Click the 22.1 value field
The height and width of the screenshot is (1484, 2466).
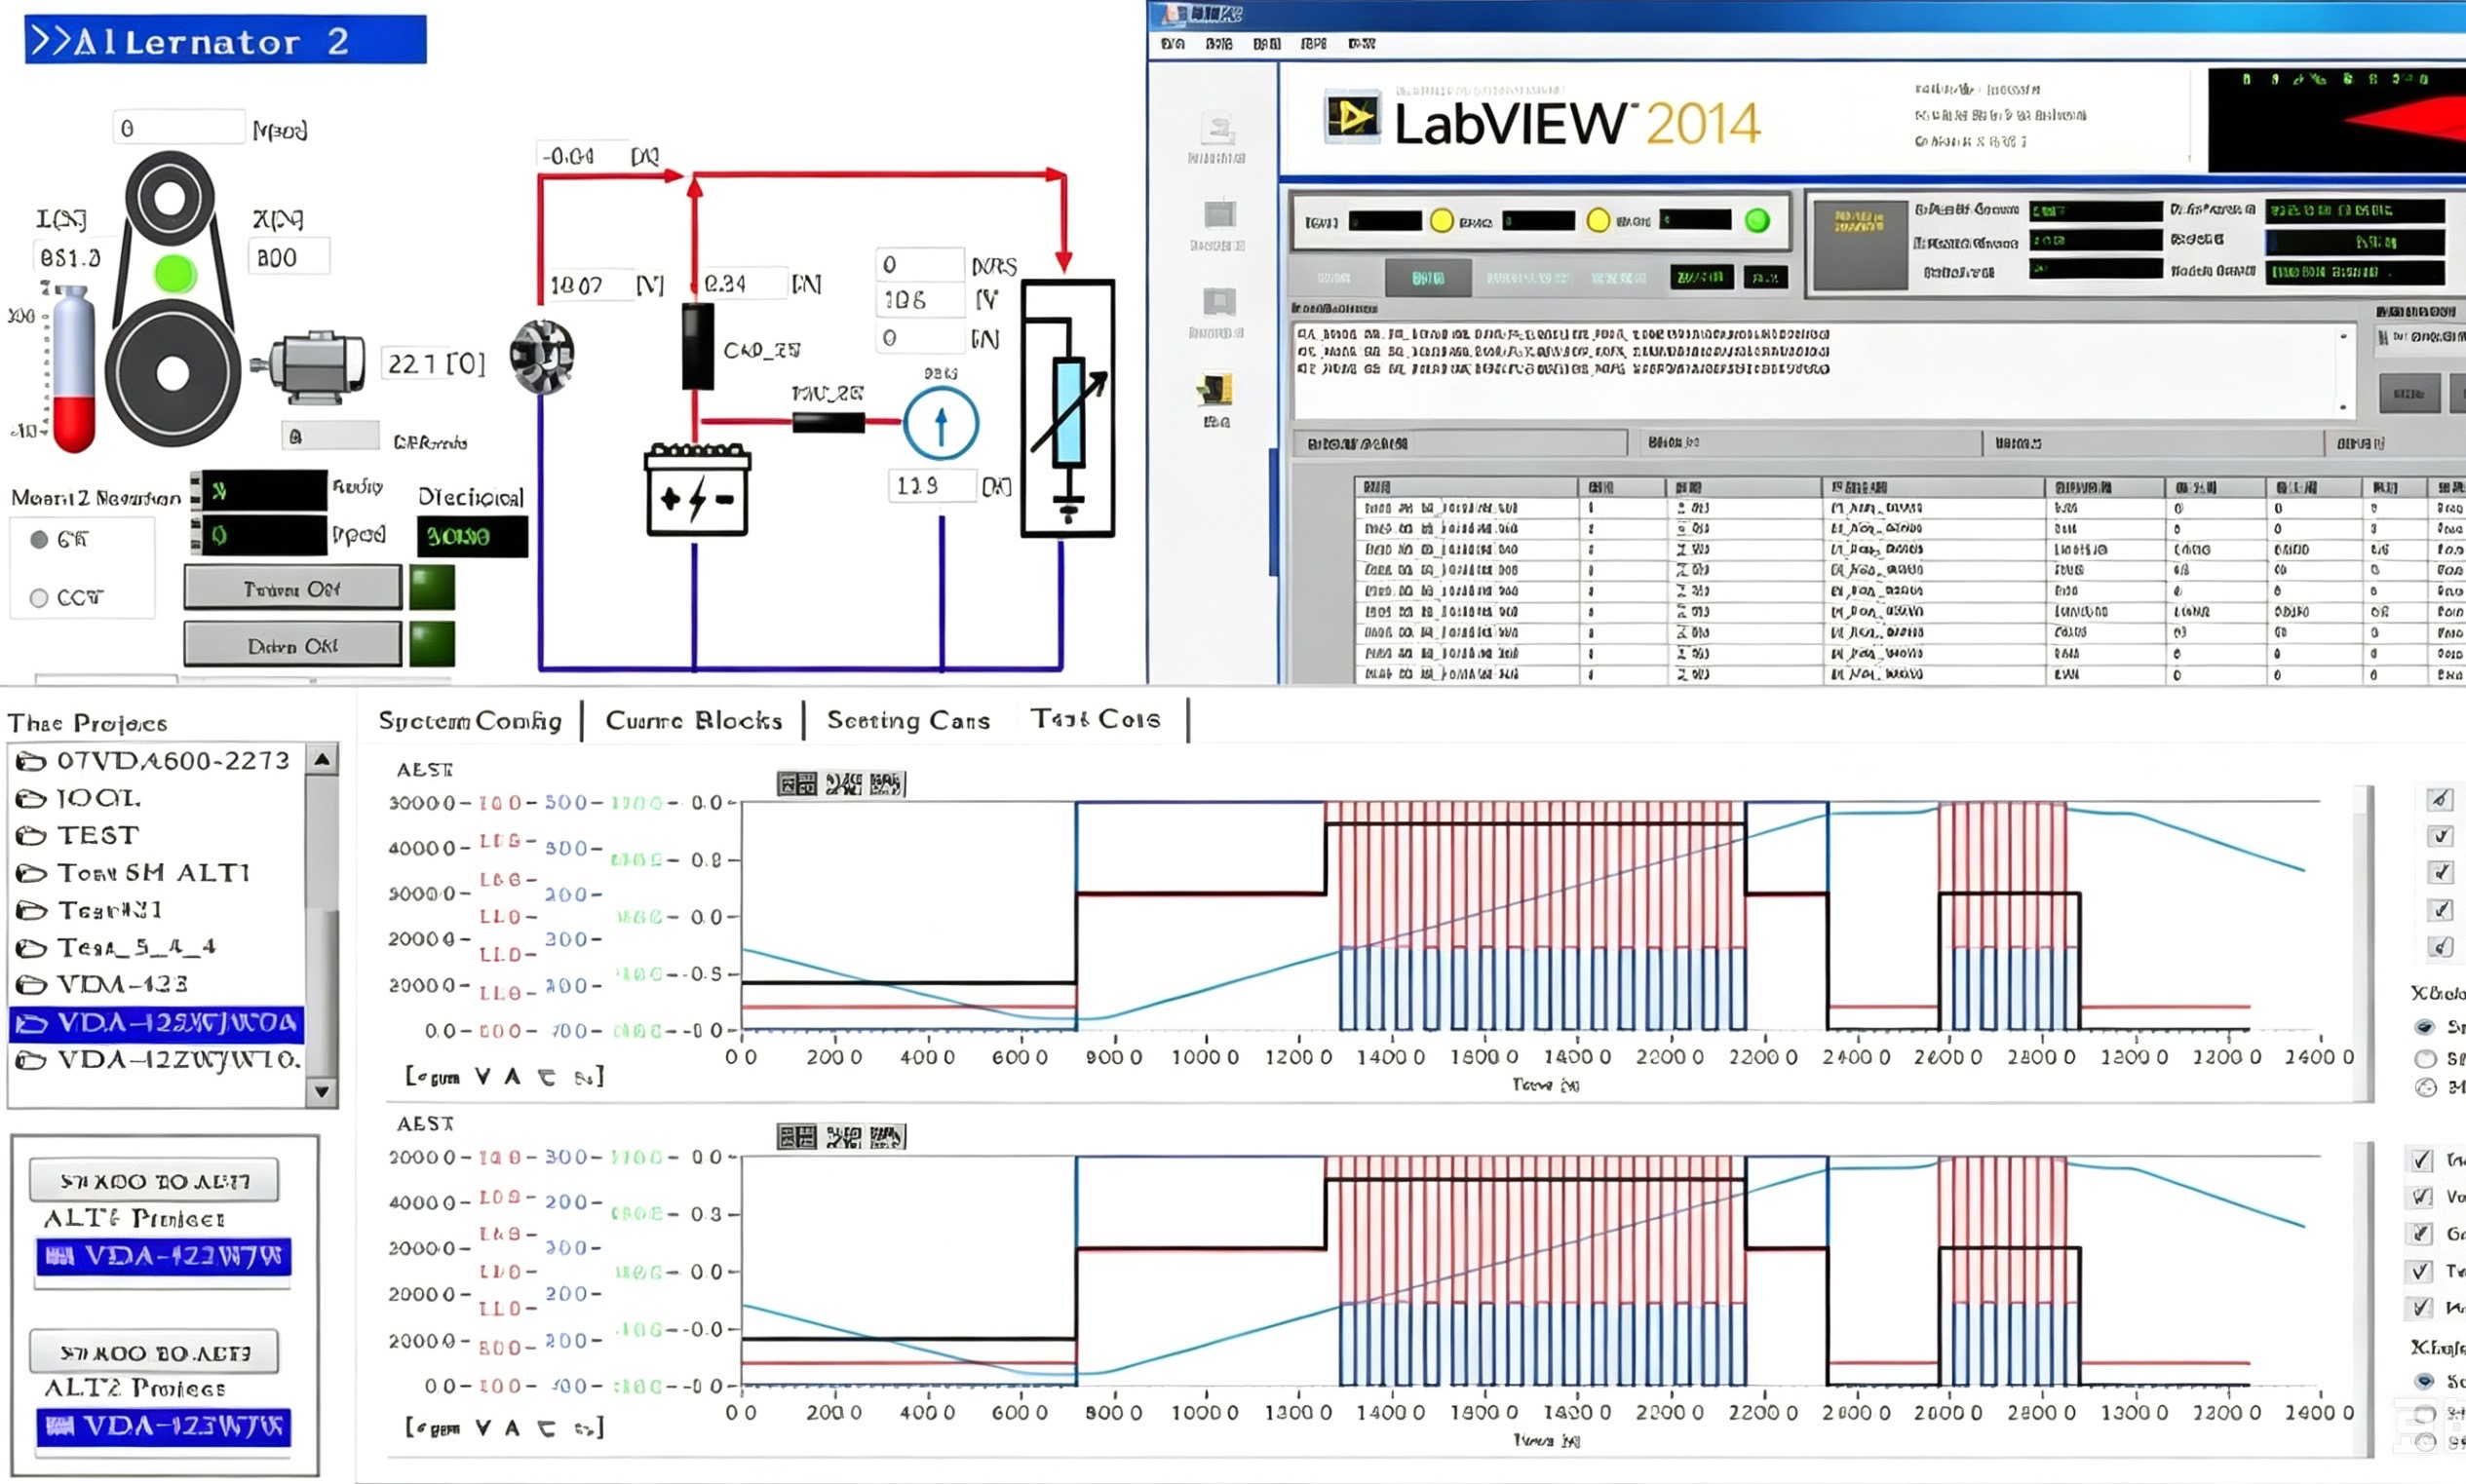pyautogui.click(x=436, y=364)
